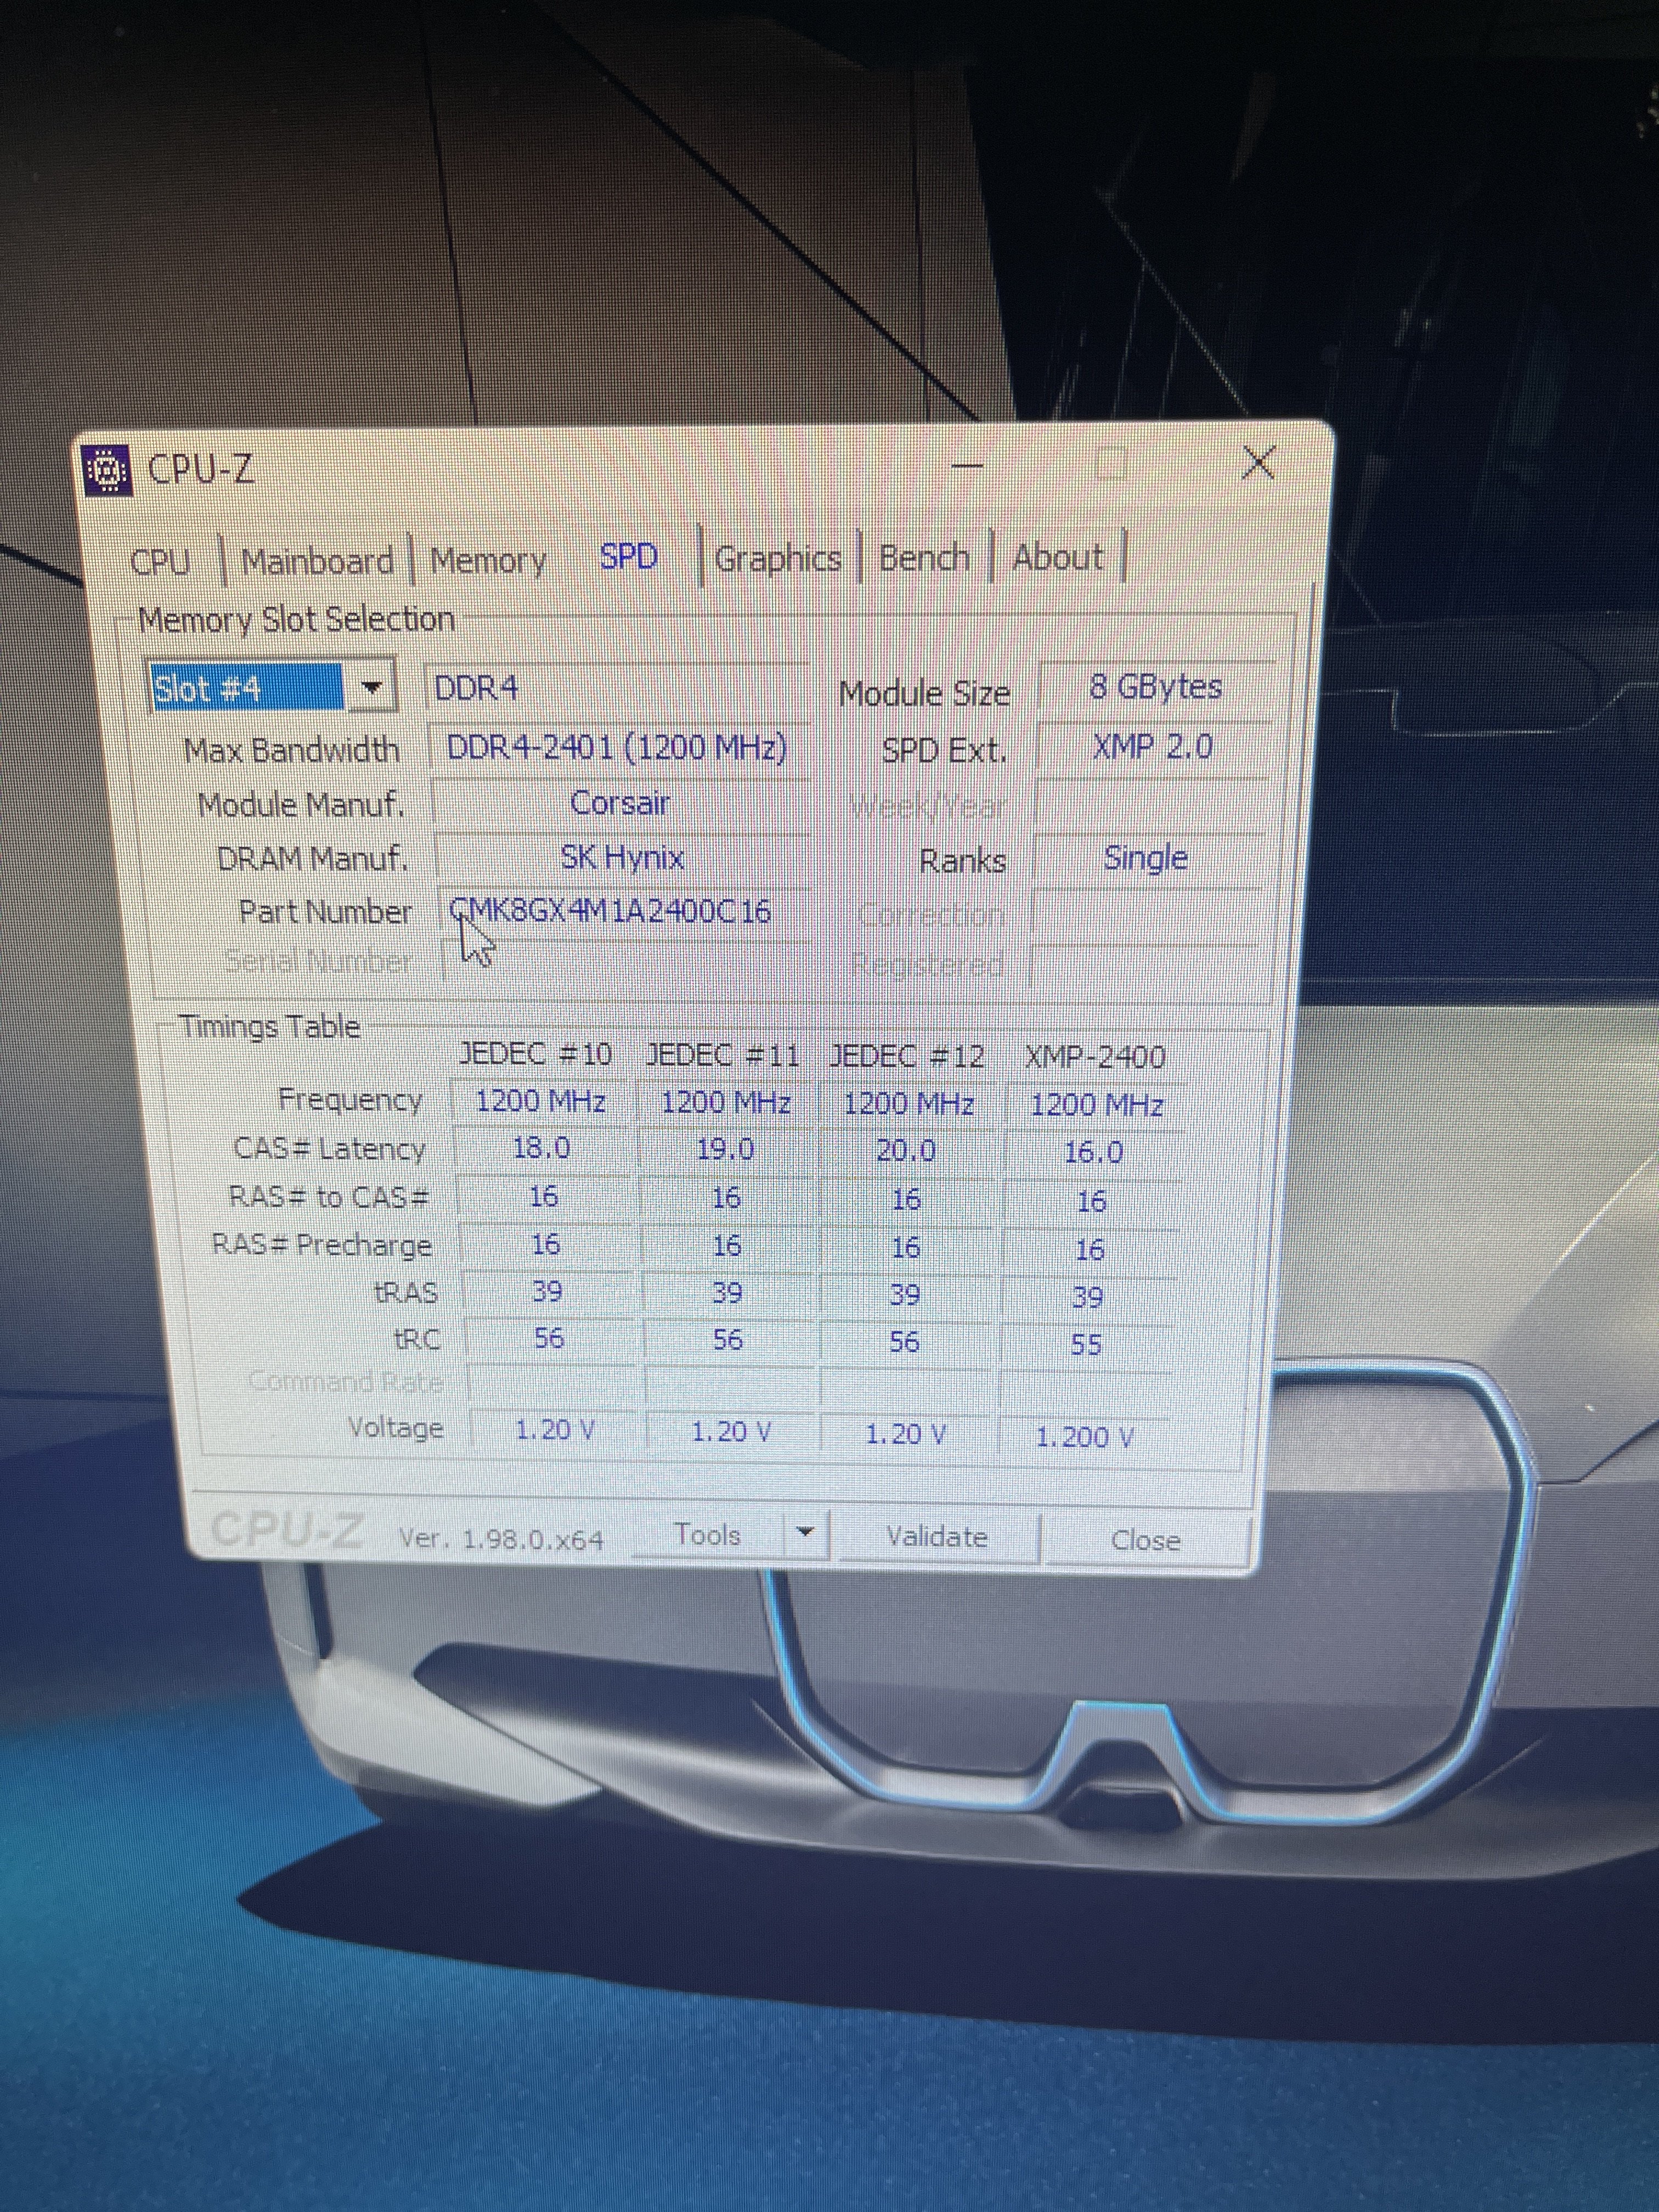Select the Slot #4 combo box
Screen dimensions: 1659x2212
246,688
